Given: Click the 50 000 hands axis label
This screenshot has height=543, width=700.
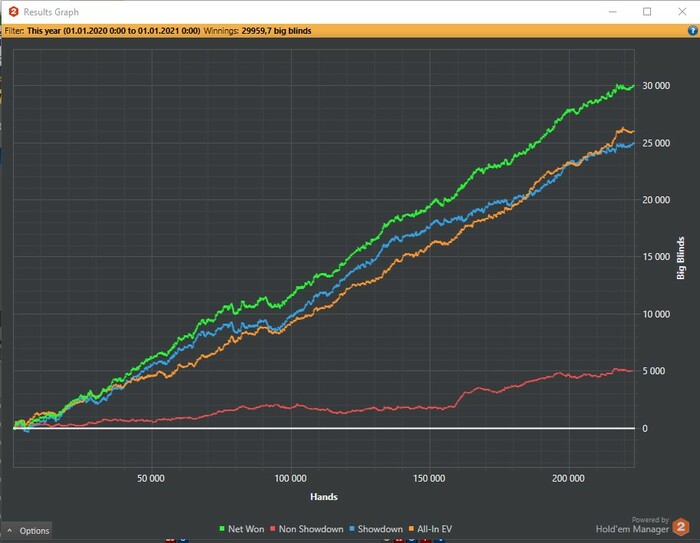Looking at the screenshot, I should point(151,479).
